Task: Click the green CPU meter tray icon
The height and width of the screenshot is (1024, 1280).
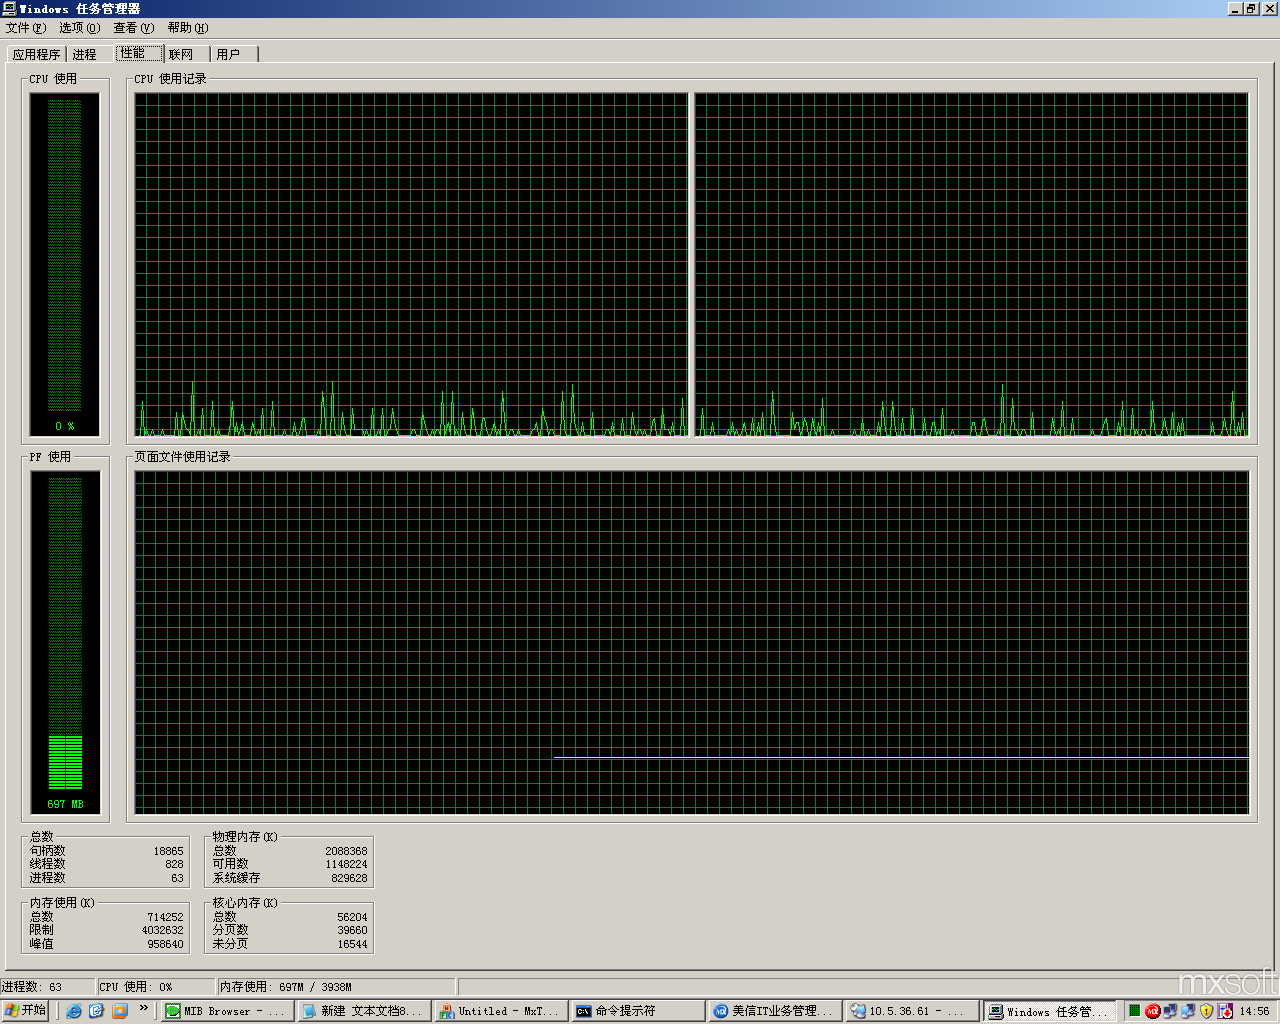Action: point(1134,1011)
